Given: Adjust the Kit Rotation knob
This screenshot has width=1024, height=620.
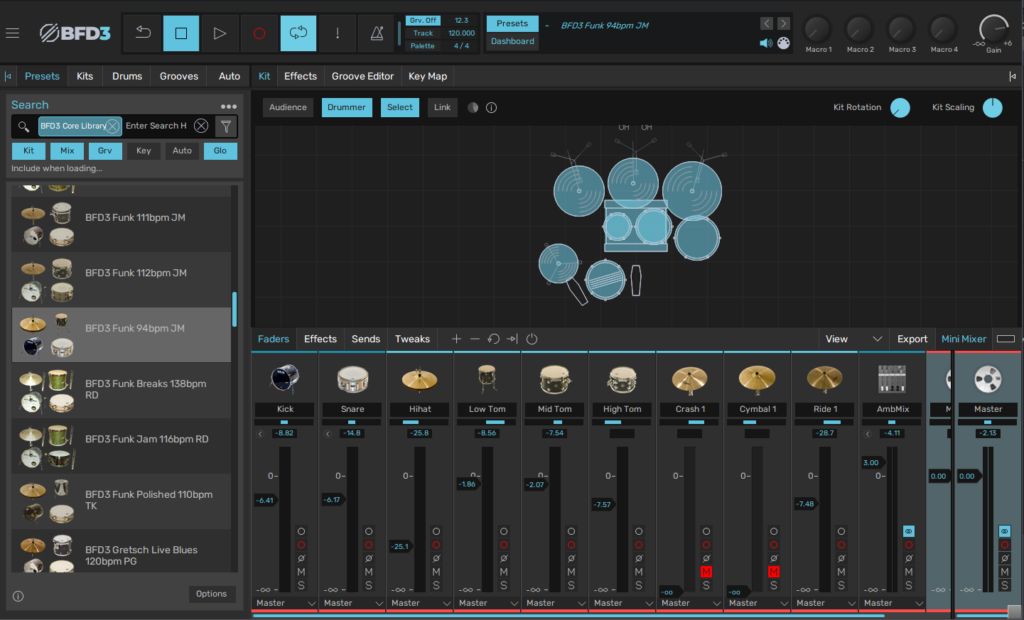Looking at the screenshot, I should click(900, 108).
